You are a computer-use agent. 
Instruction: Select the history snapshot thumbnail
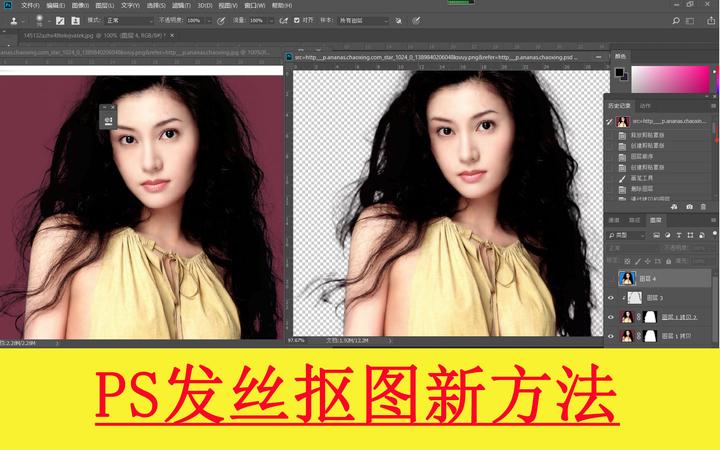tap(623, 122)
